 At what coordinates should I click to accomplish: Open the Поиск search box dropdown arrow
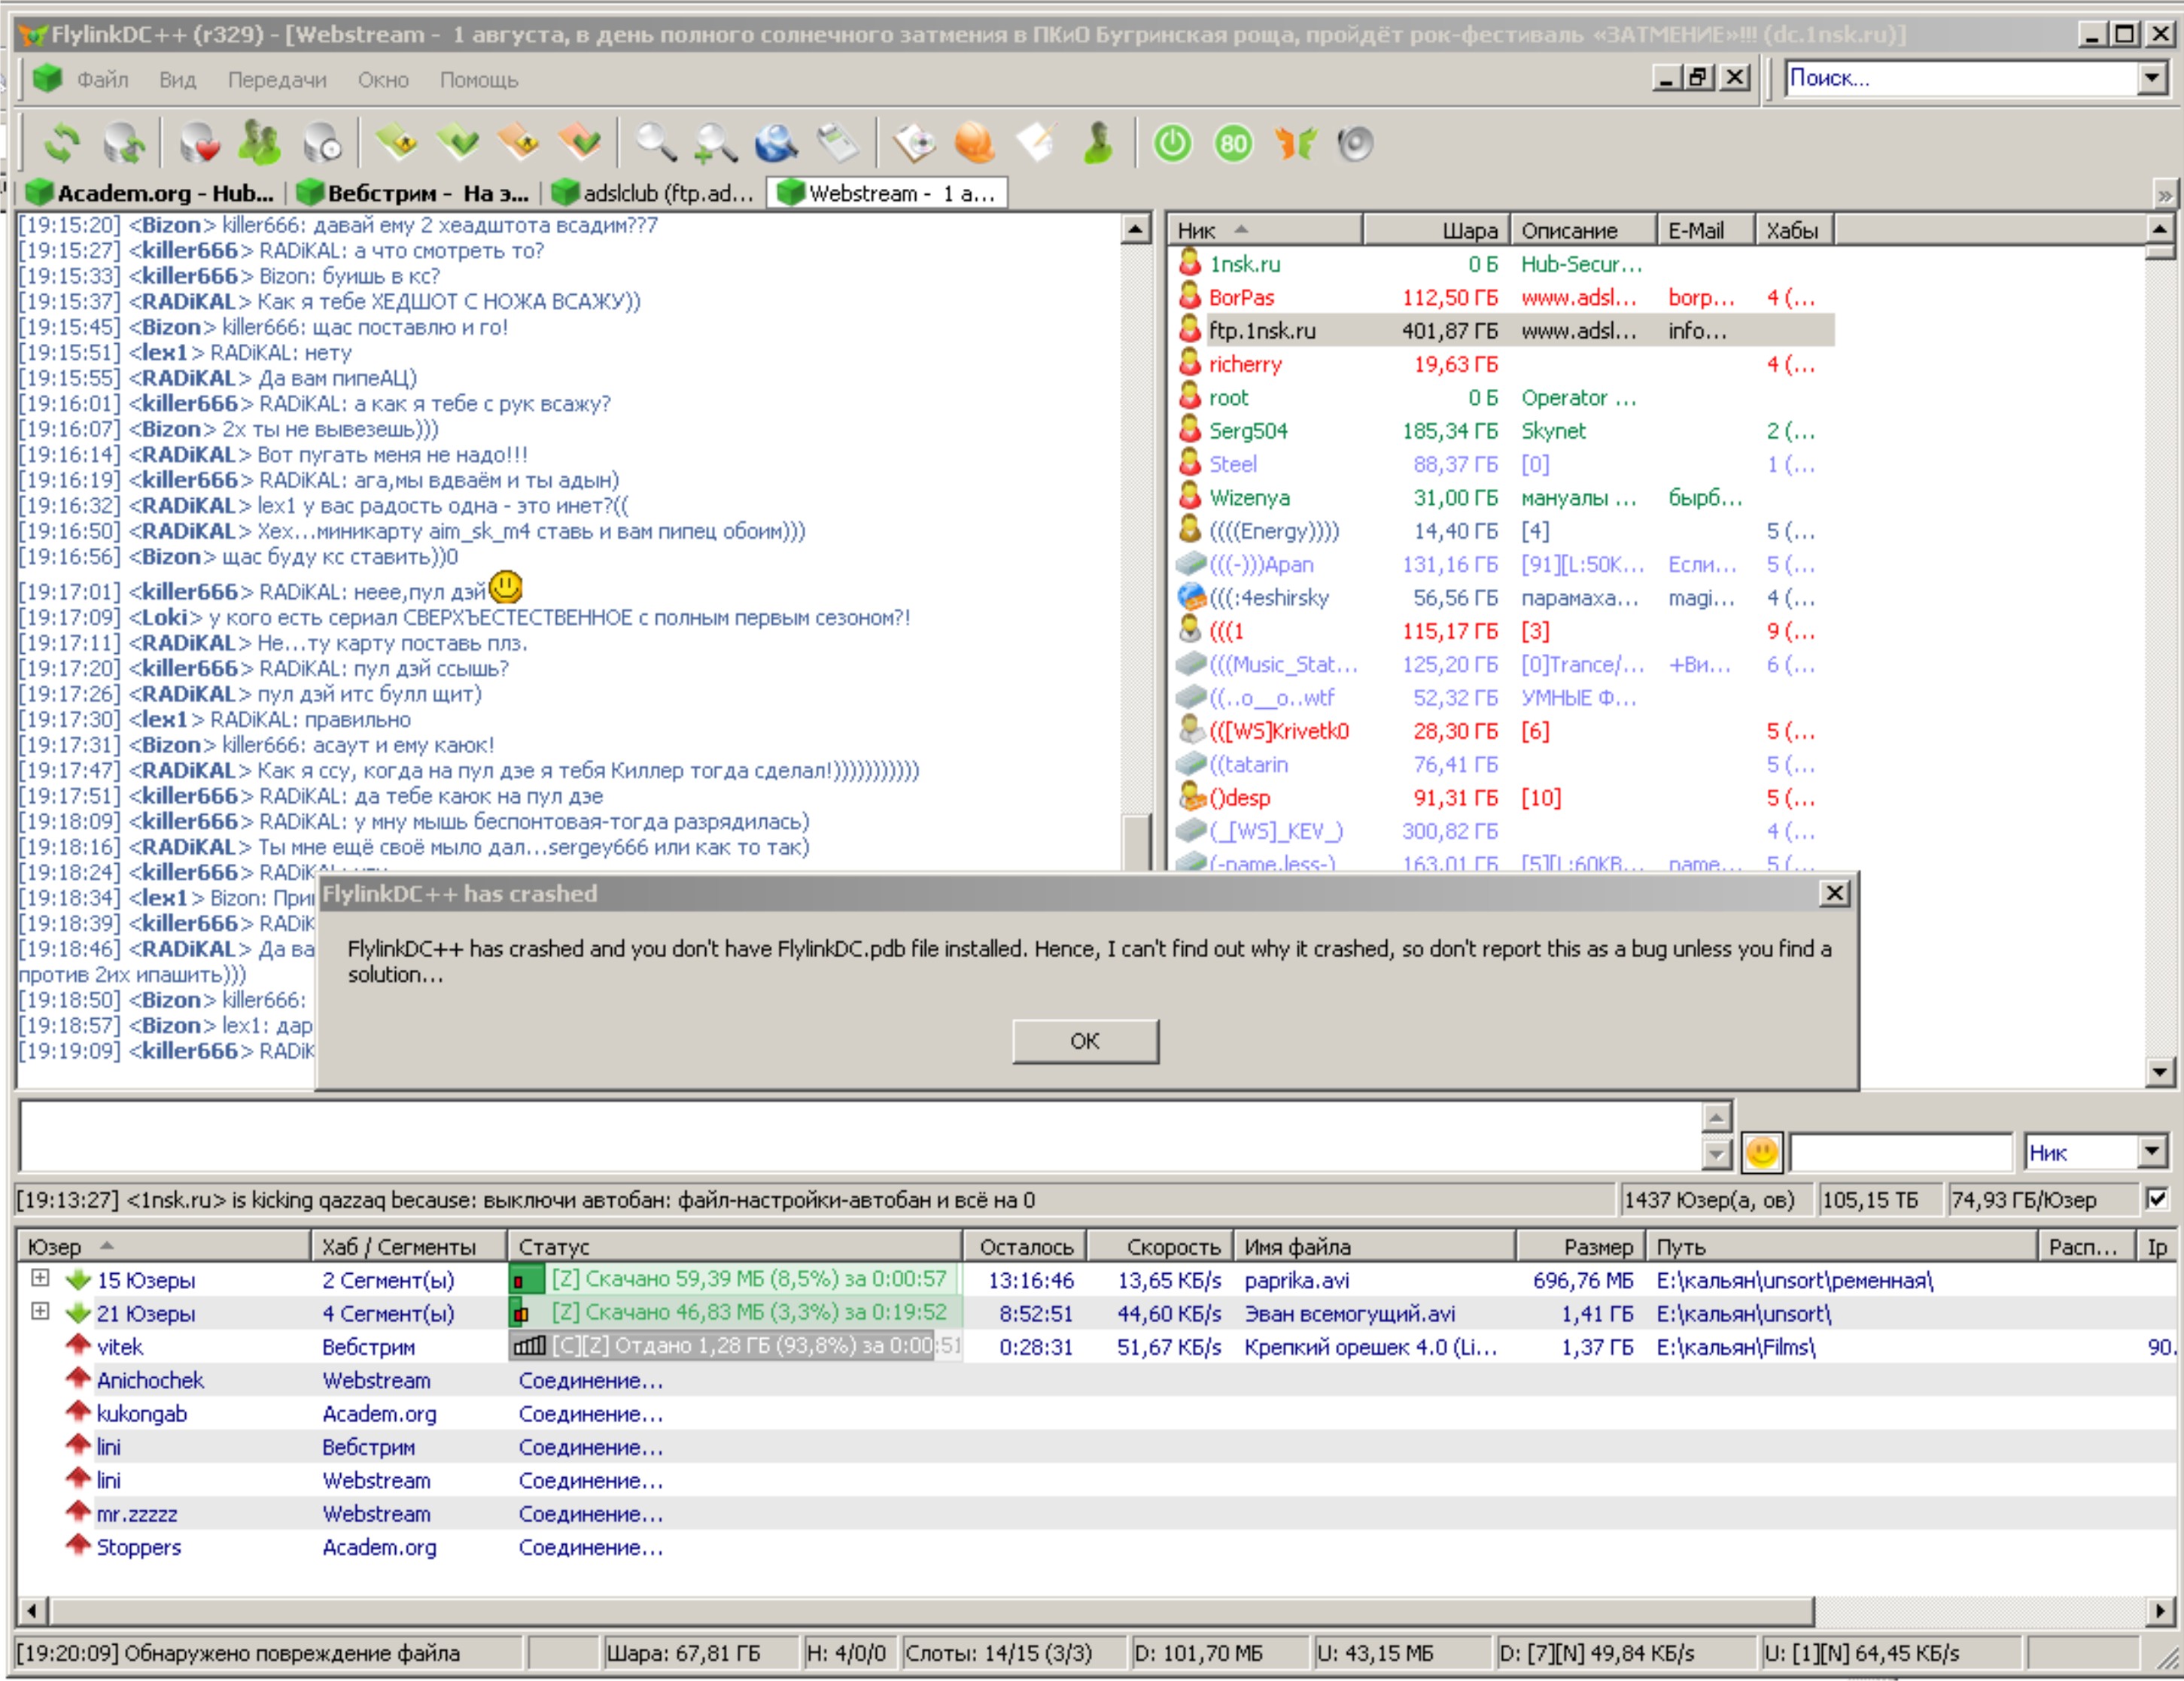2153,78
